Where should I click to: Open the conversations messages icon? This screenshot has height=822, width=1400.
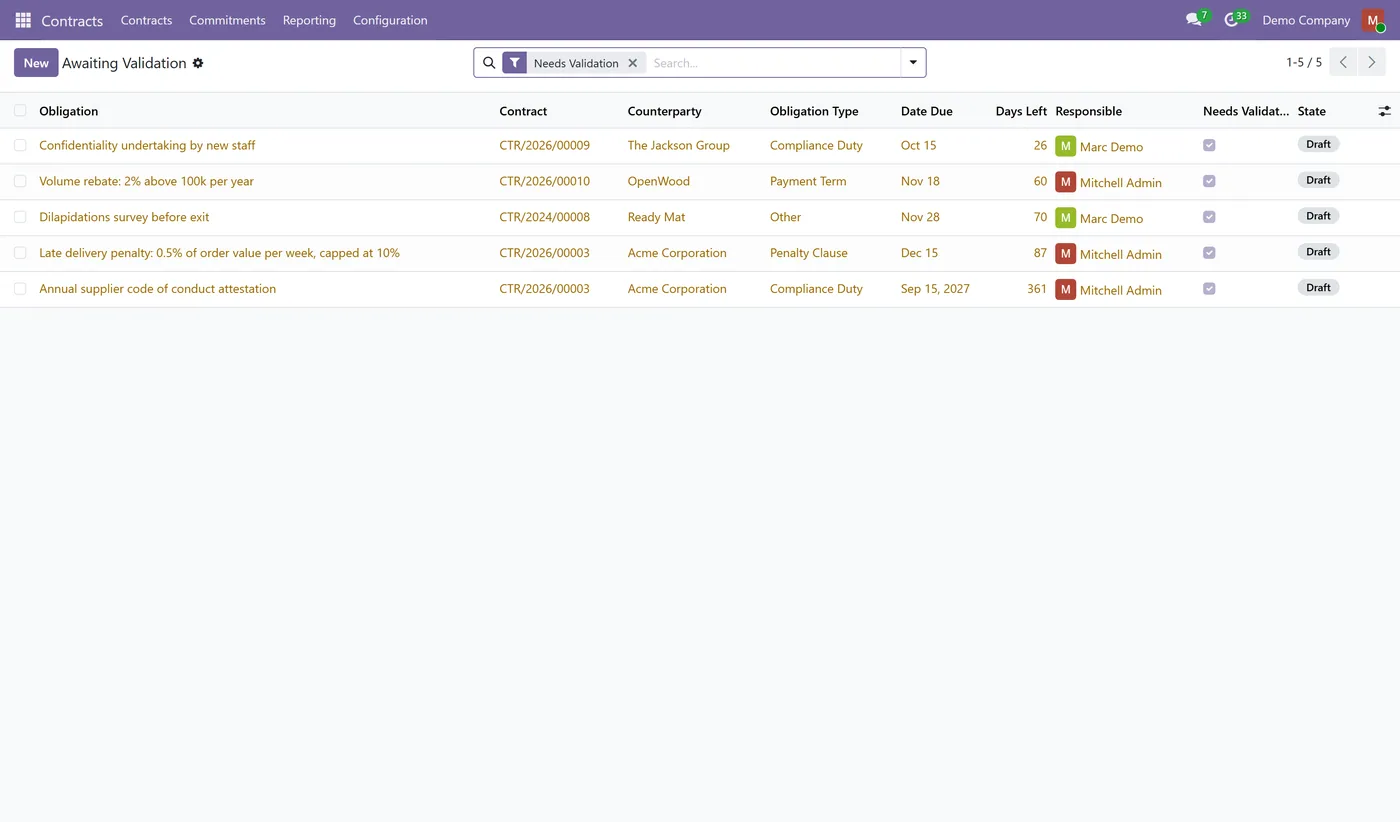pyautogui.click(x=1194, y=20)
